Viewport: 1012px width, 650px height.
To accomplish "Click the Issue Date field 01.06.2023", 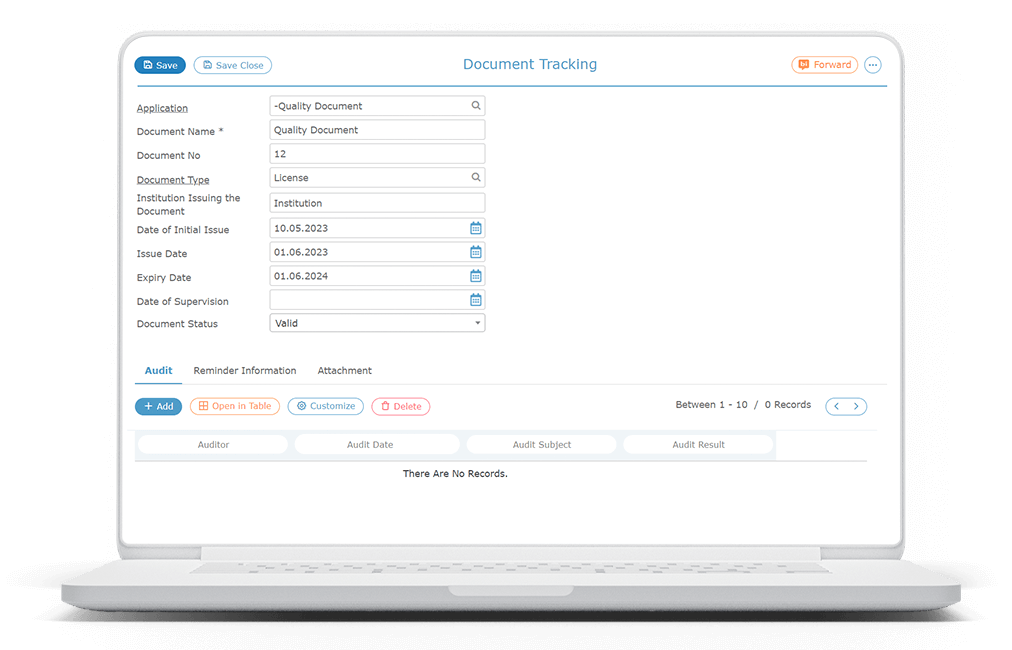I will tap(377, 252).
